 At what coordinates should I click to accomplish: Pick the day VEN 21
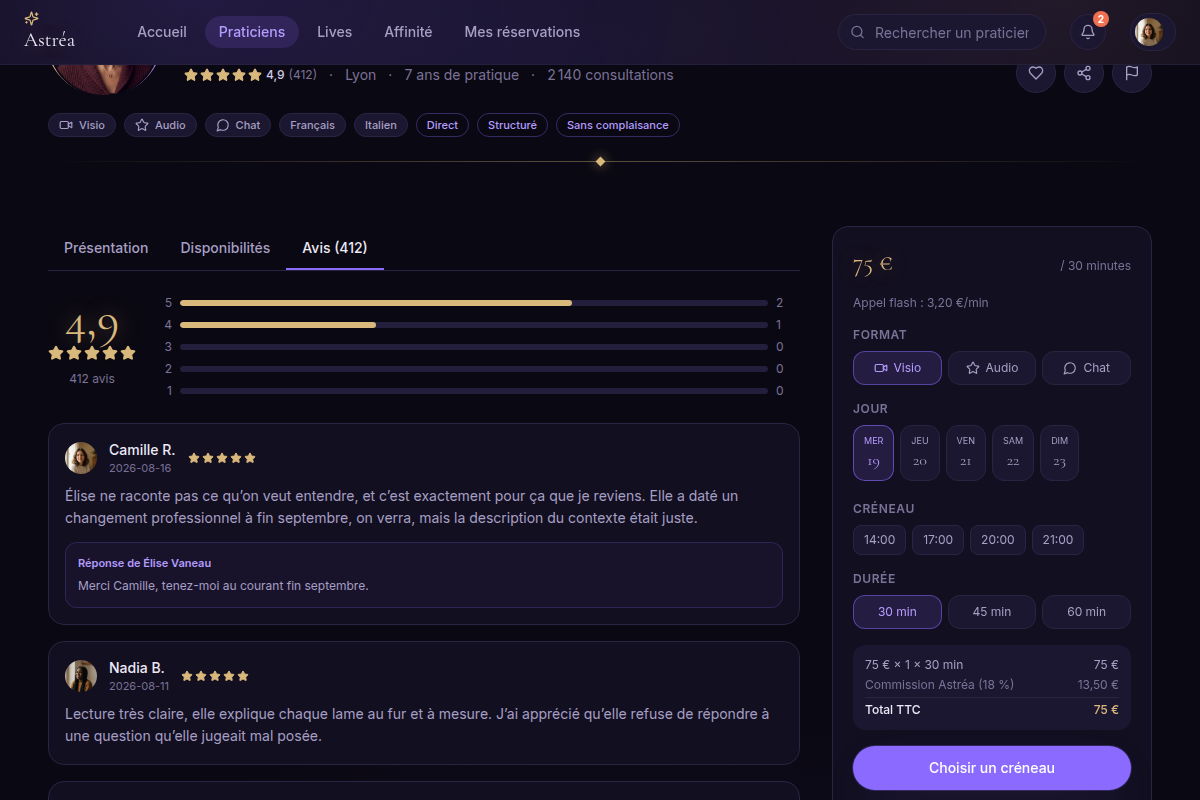coord(966,453)
